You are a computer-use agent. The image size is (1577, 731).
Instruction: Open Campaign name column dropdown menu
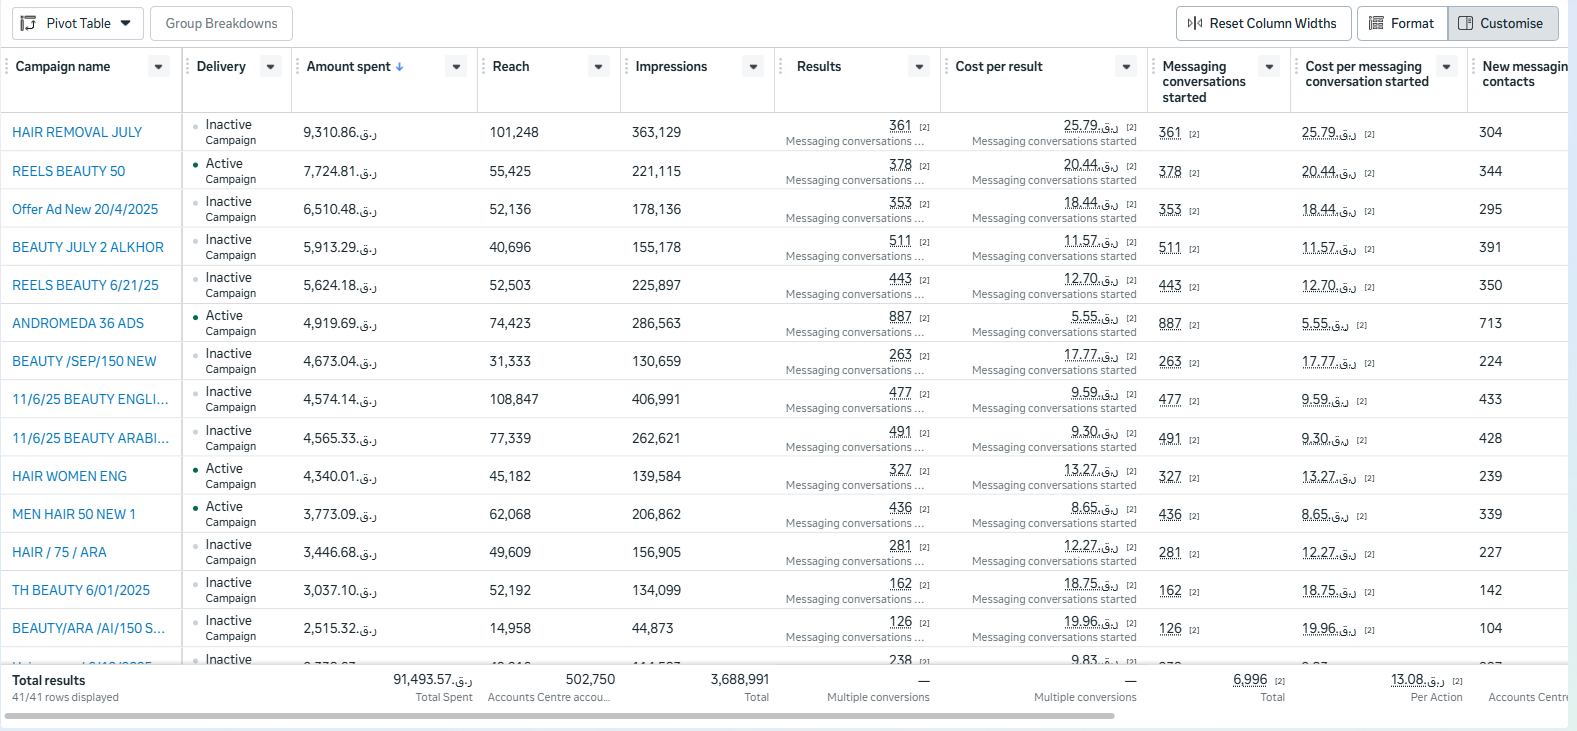point(158,67)
